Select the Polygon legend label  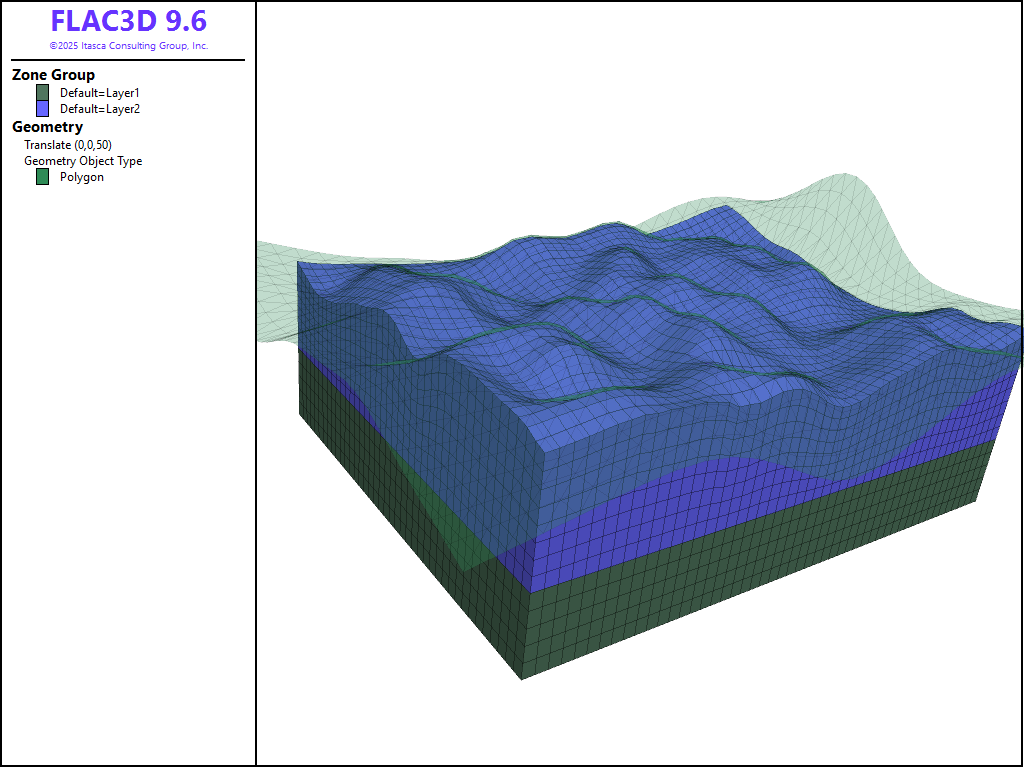point(81,177)
